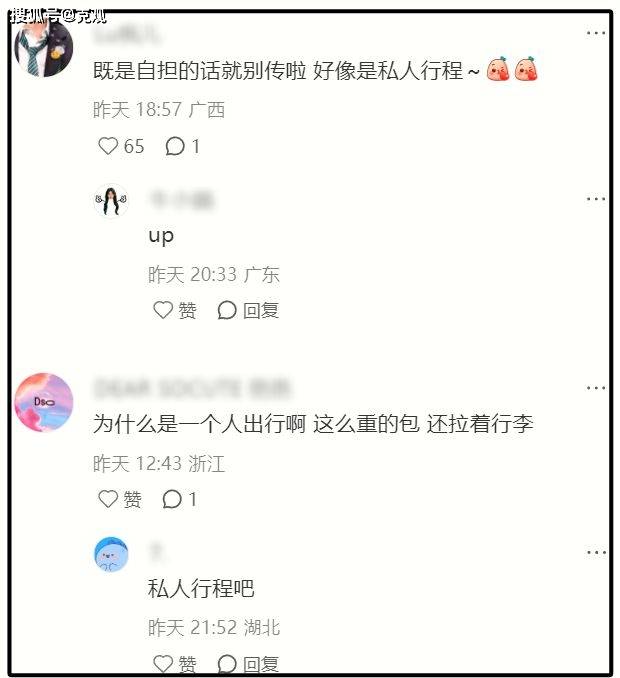Like the Zhejiang comment about traveling alone
Viewport: 620px width, 678px height.
(x=120, y=499)
